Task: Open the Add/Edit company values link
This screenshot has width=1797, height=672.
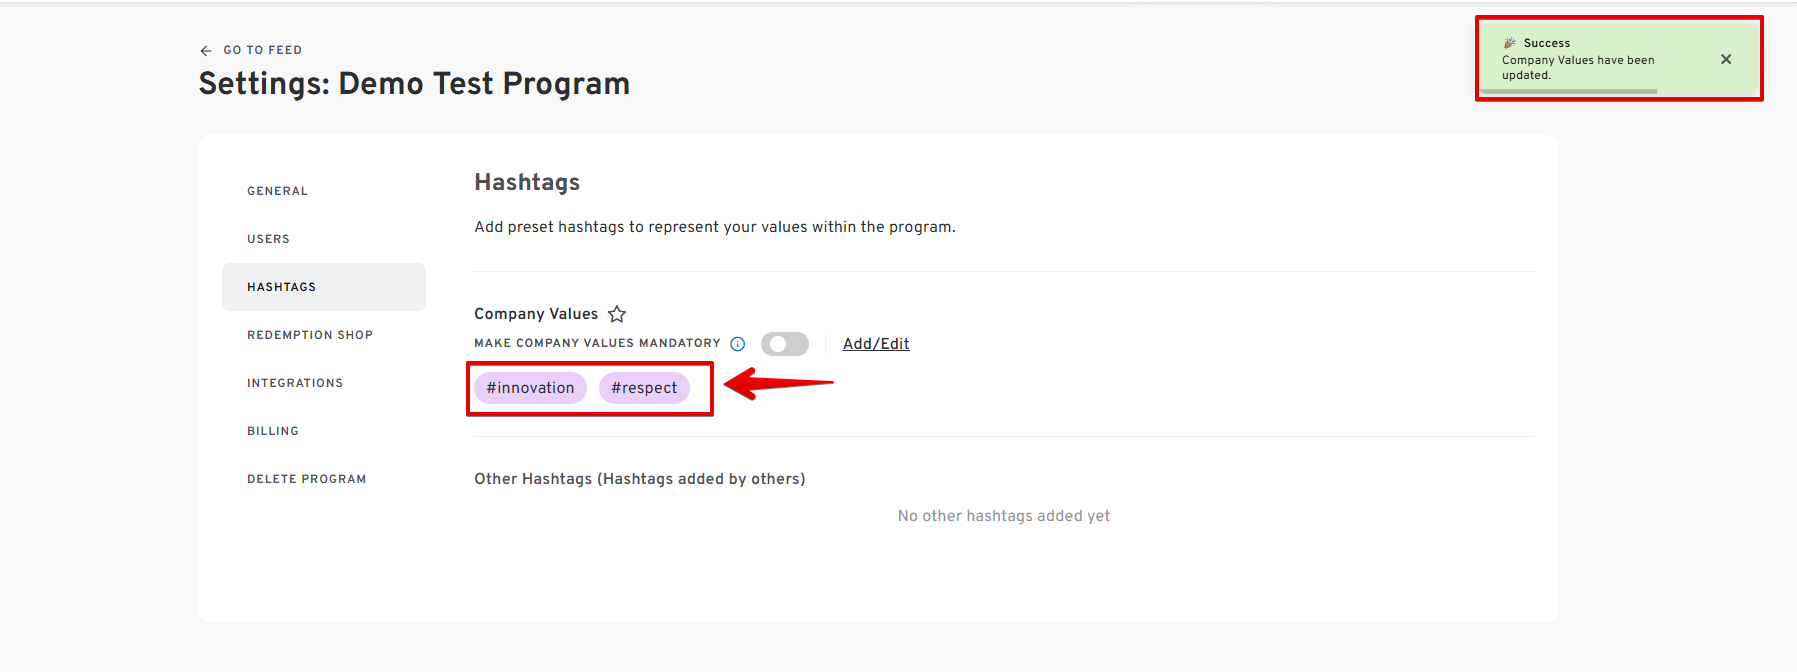Action: pyautogui.click(x=876, y=344)
